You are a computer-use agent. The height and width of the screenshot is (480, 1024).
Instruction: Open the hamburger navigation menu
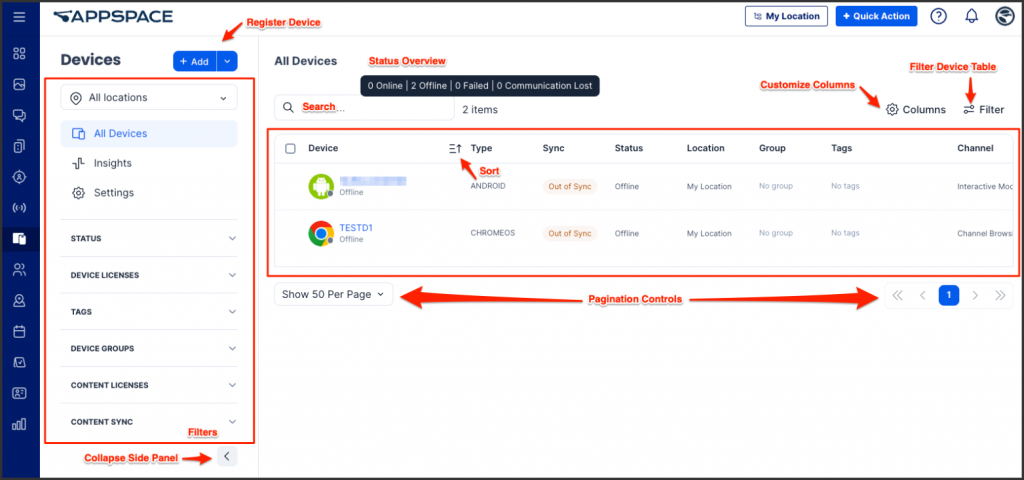(x=19, y=16)
